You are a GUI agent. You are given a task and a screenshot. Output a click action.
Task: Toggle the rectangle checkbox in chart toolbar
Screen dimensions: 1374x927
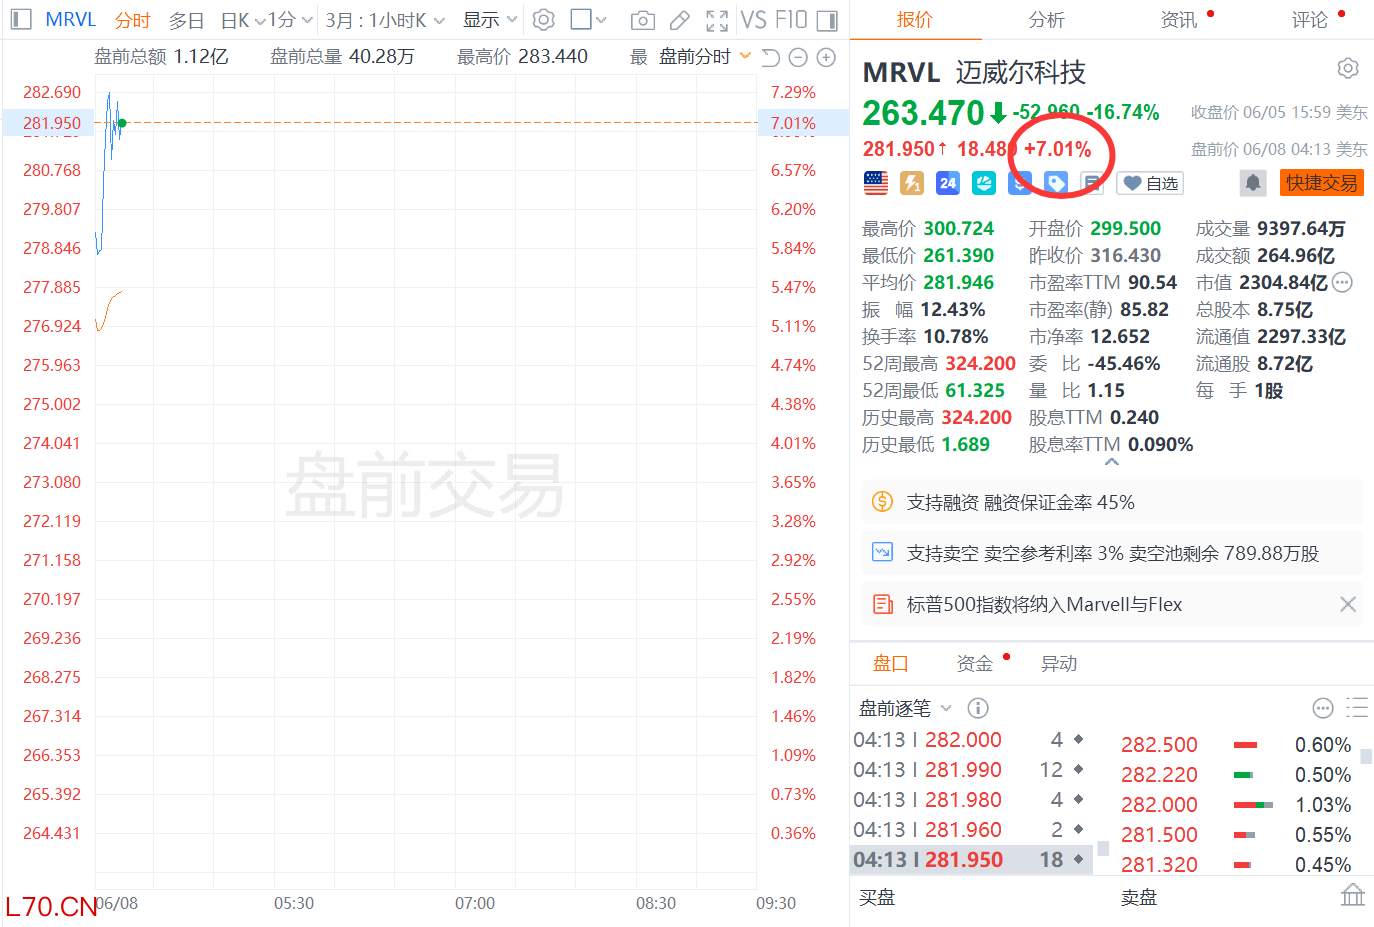click(580, 20)
